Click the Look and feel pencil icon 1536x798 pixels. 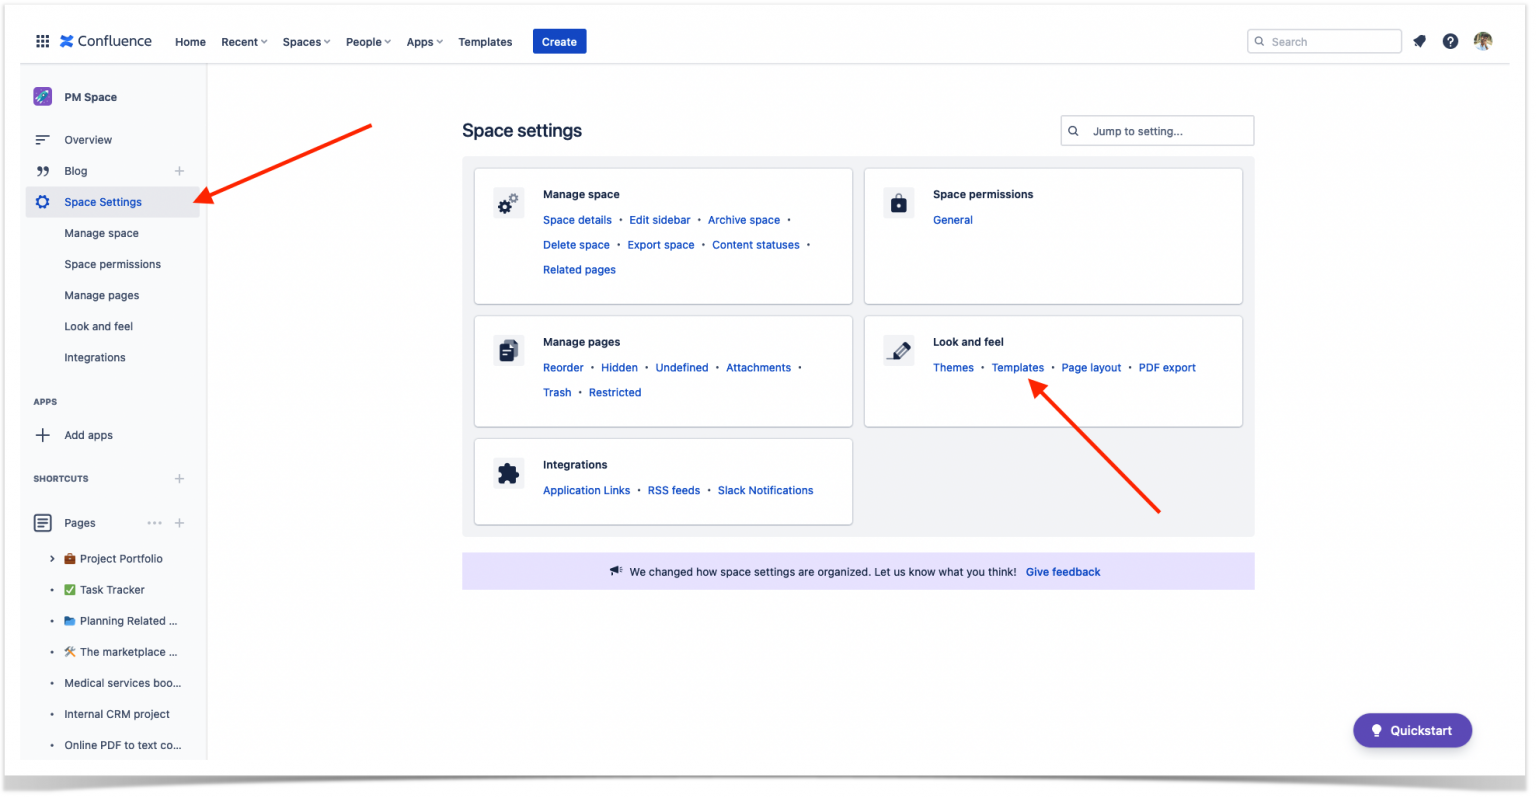tap(899, 350)
